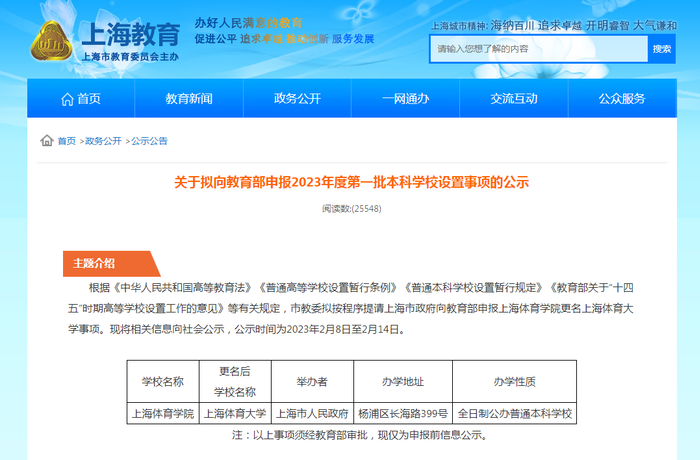This screenshot has height=460, width=700.
Task: Click the slogan 办好人民满意的教育
Action: 248,23
